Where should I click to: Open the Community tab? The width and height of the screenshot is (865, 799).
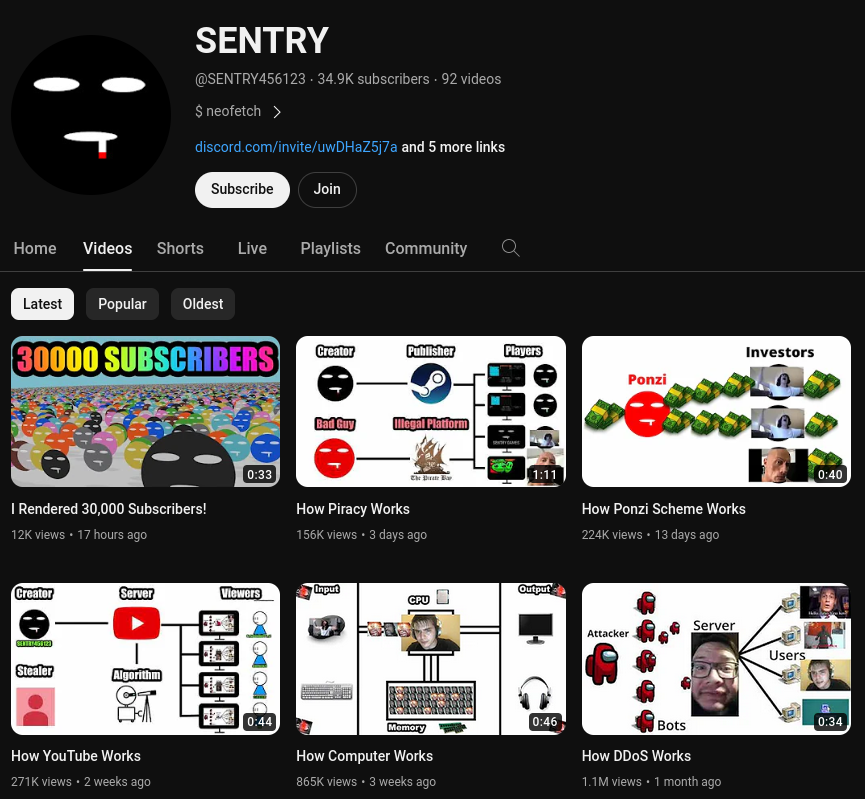[x=426, y=248]
